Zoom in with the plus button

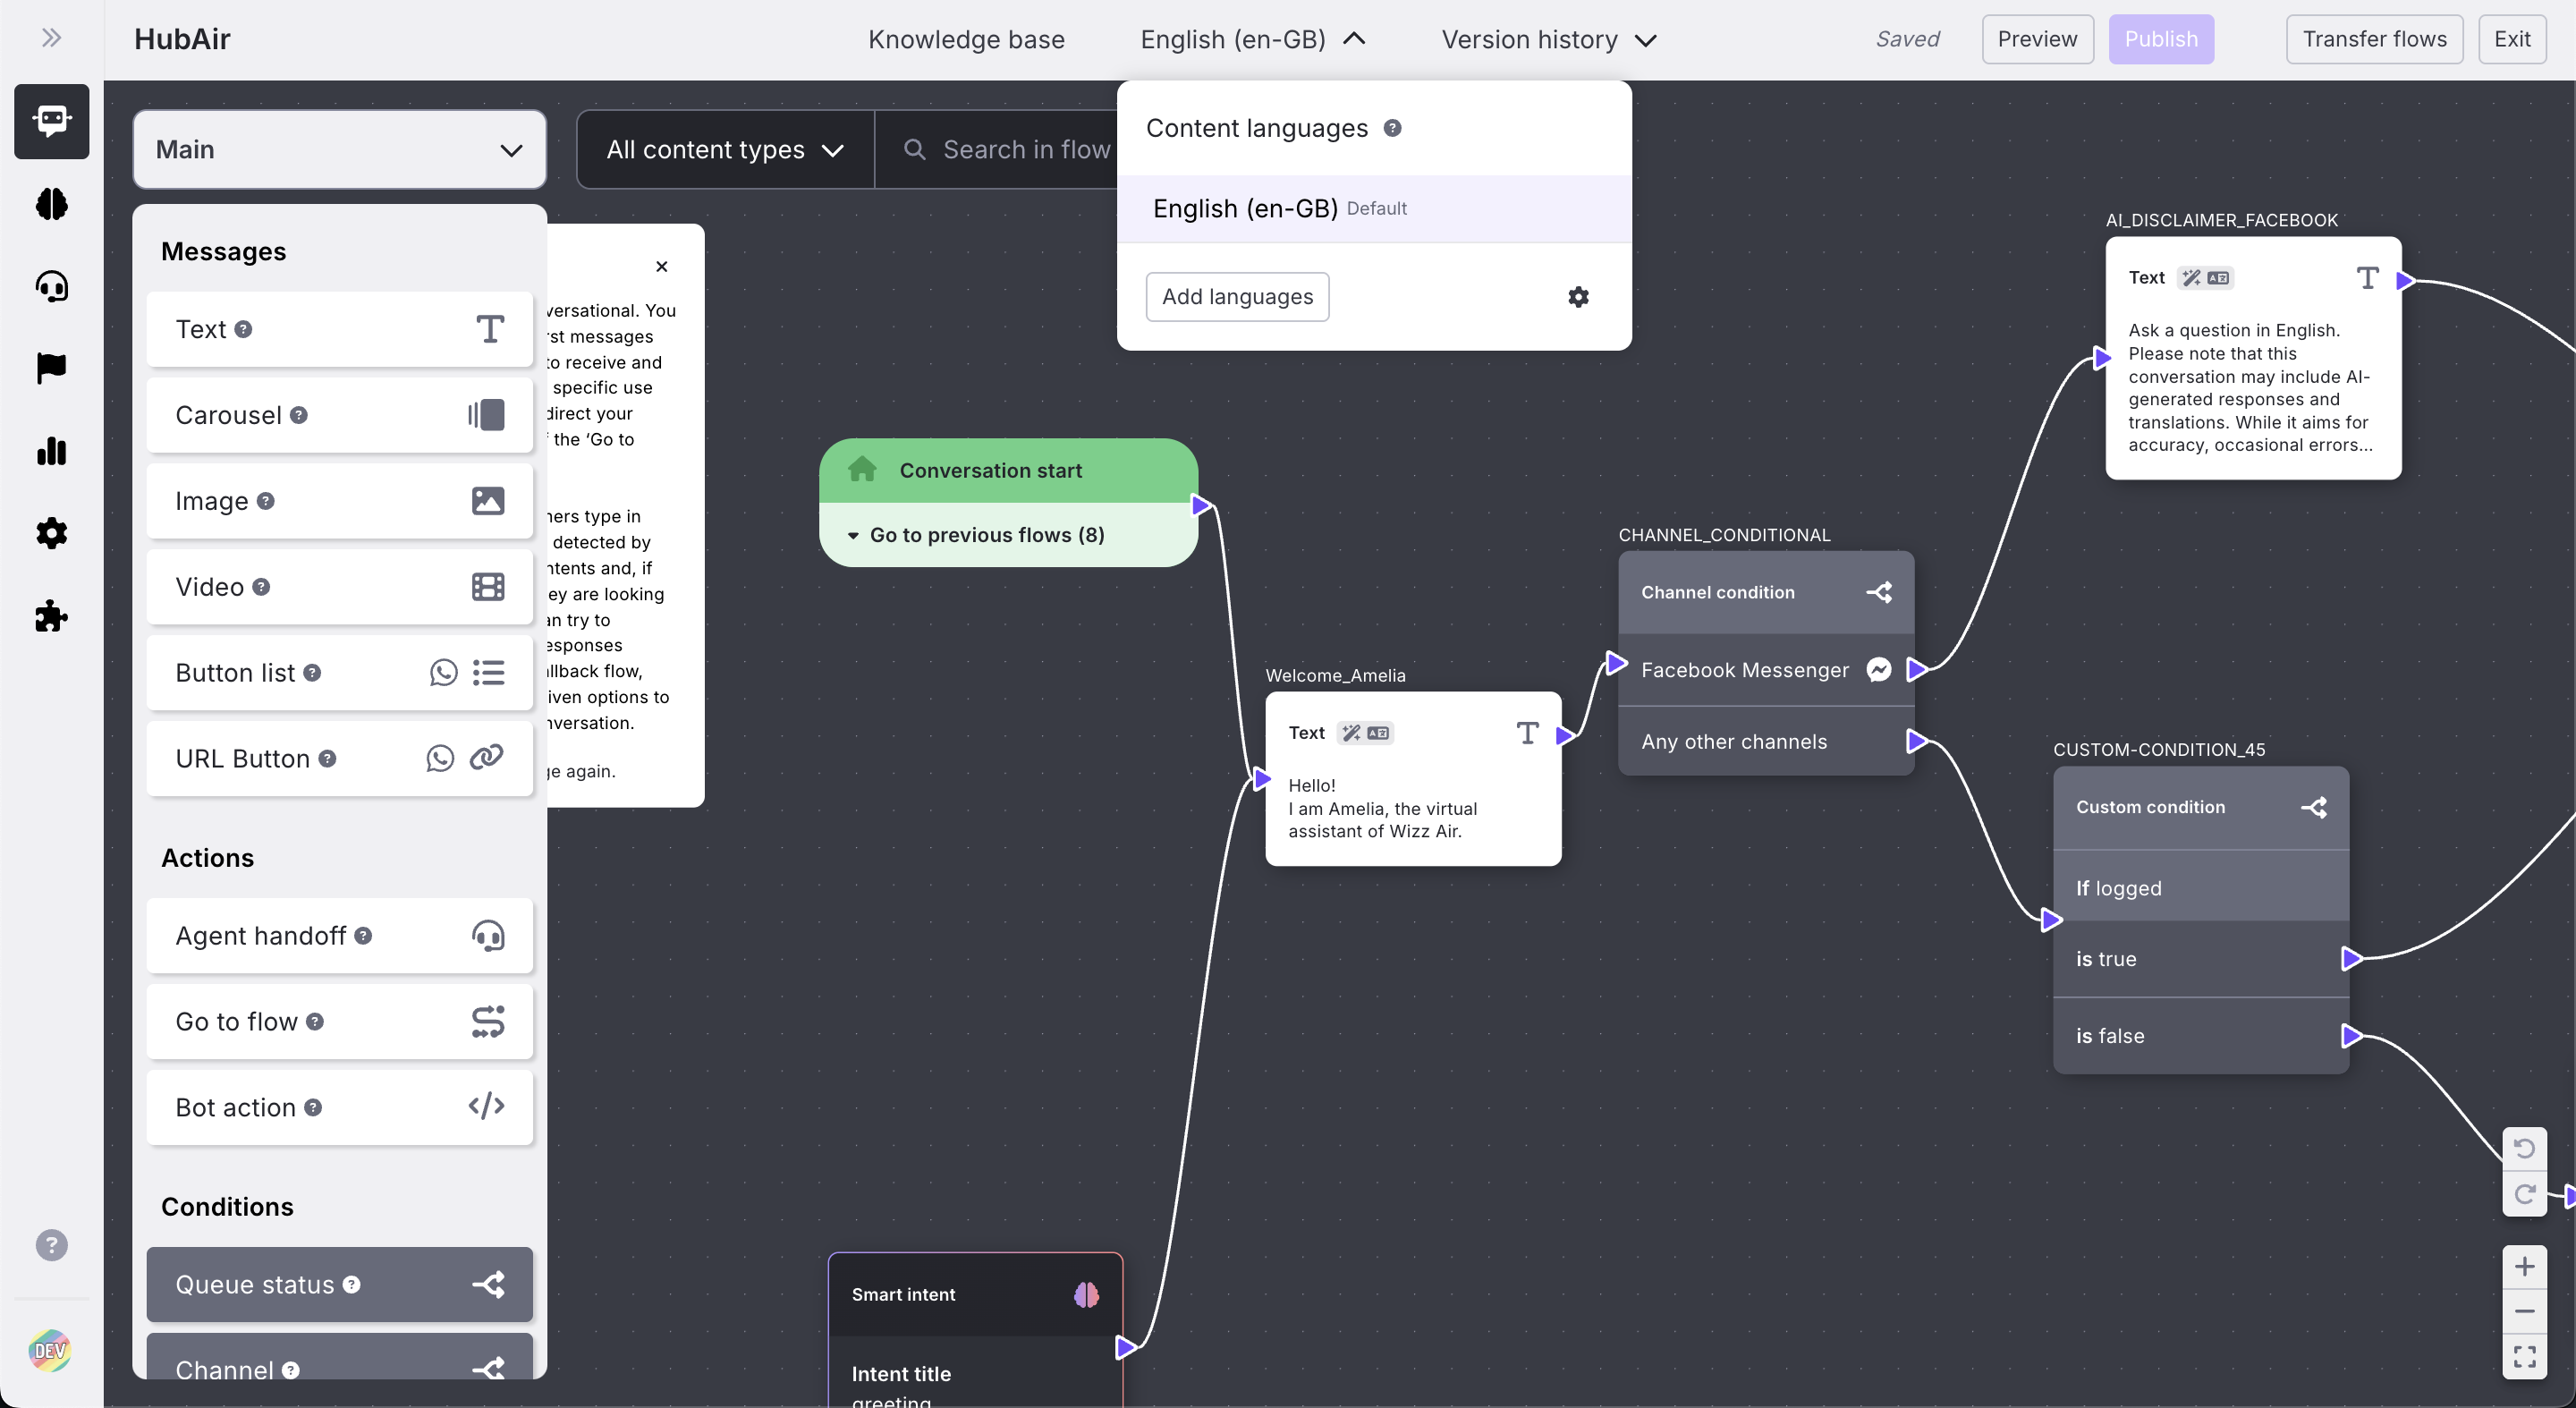2524,1267
